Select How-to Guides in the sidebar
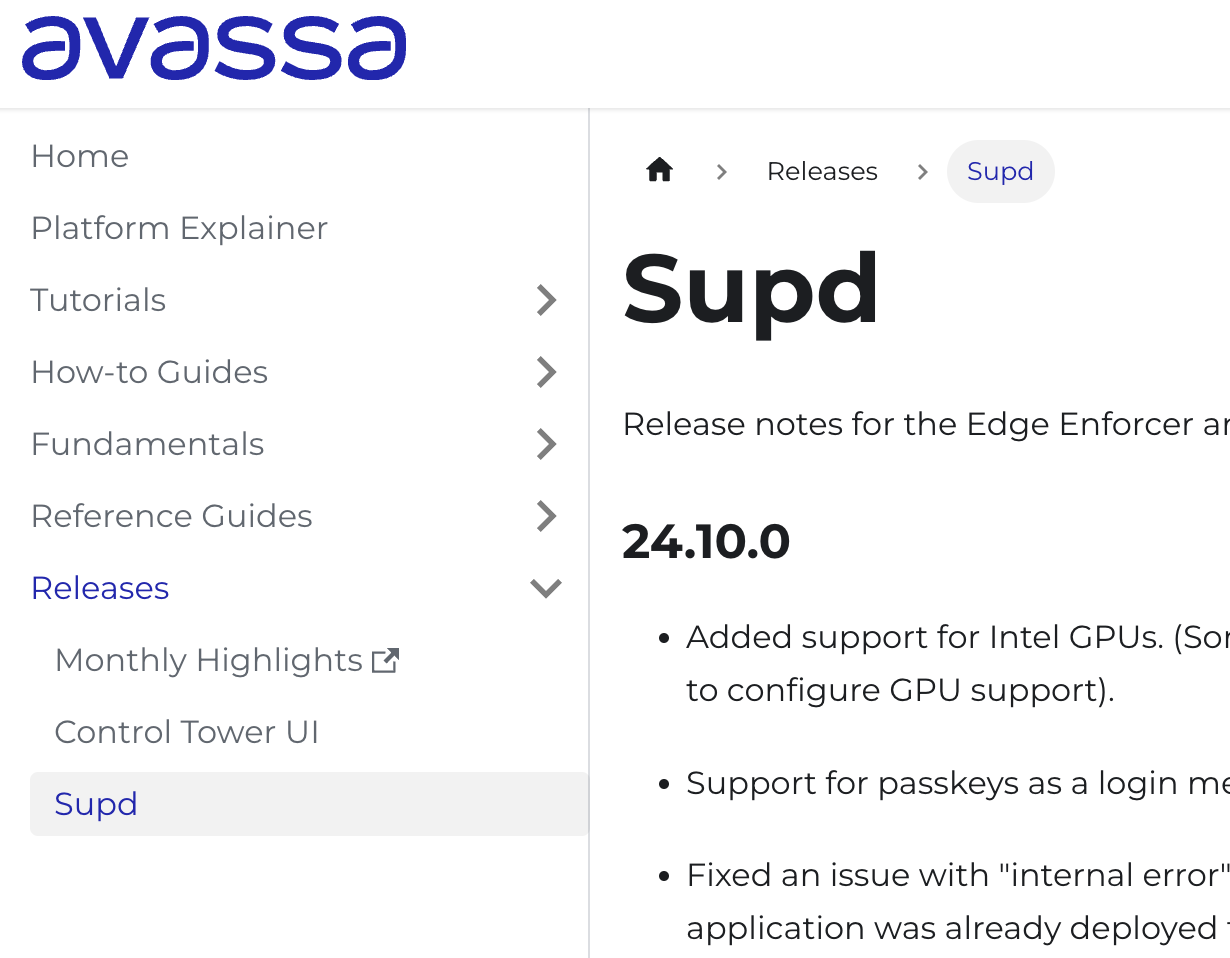The image size is (1230, 958). (x=149, y=372)
